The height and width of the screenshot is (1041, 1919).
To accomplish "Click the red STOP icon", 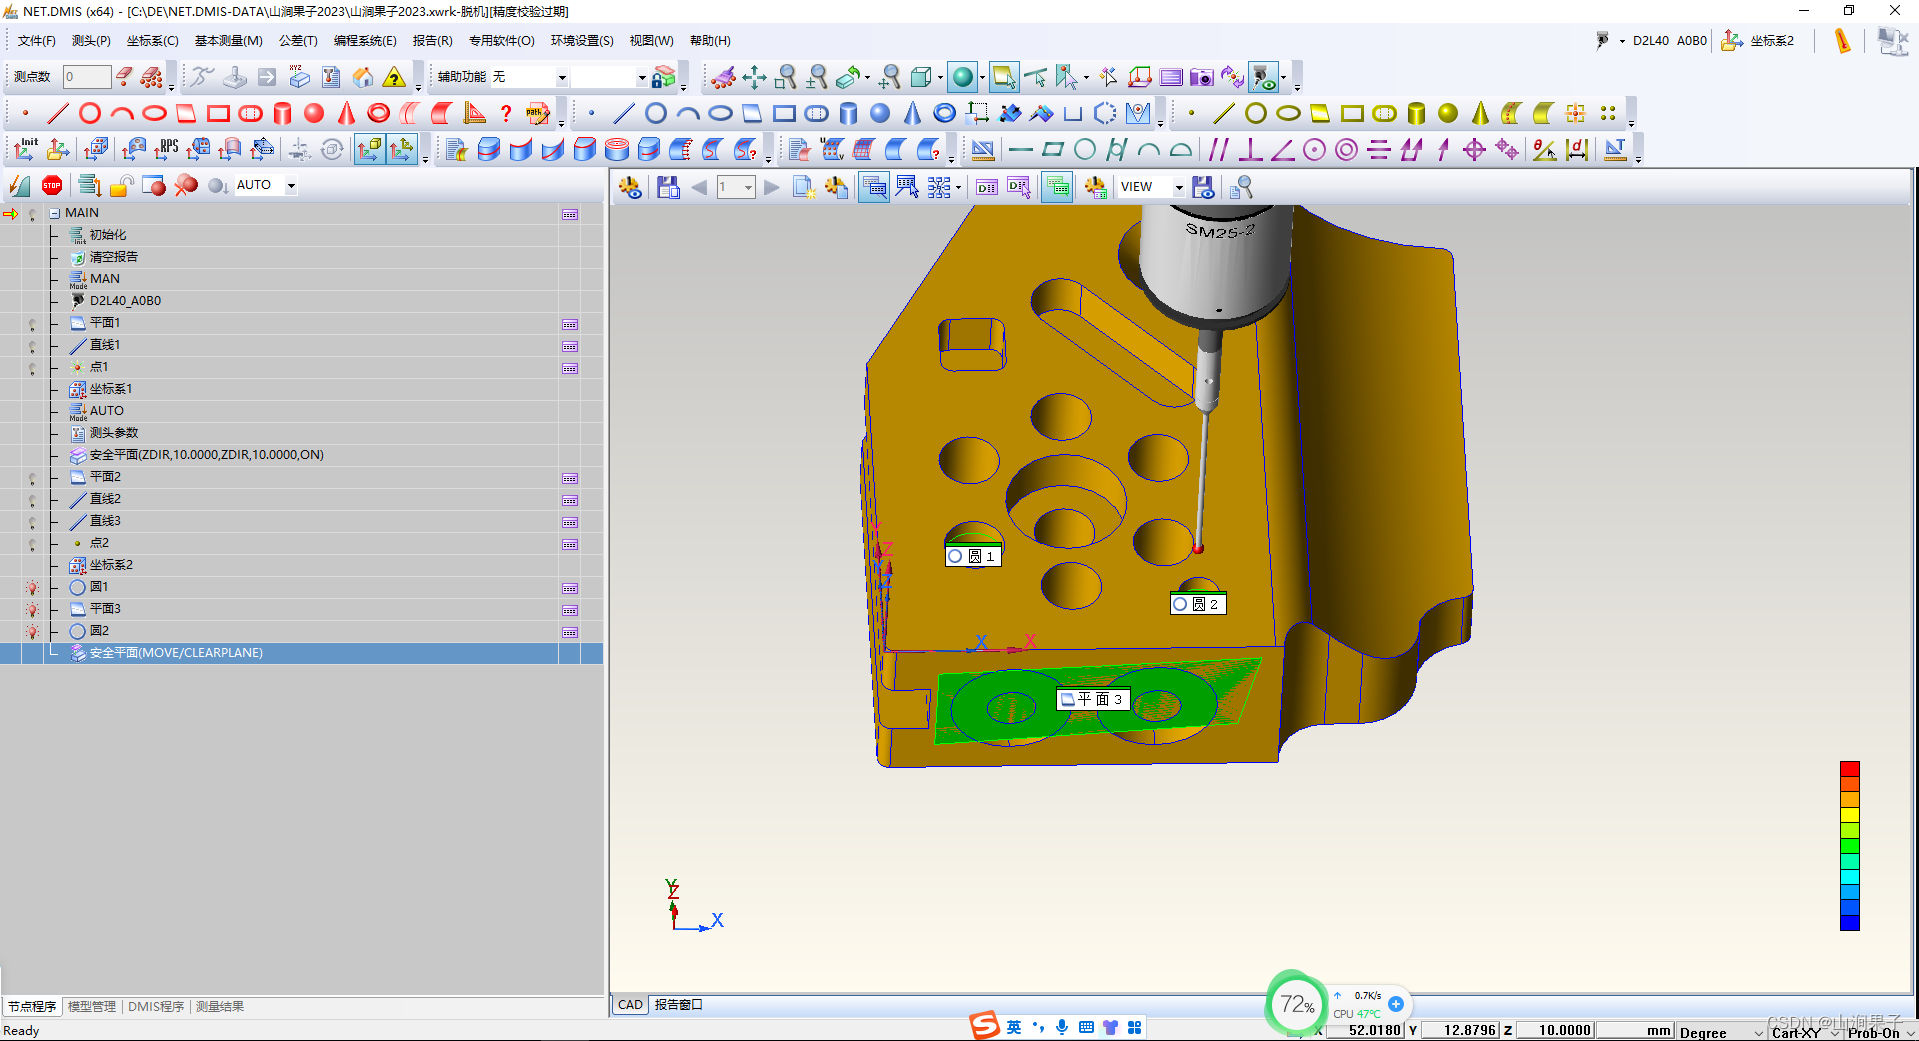I will point(52,185).
